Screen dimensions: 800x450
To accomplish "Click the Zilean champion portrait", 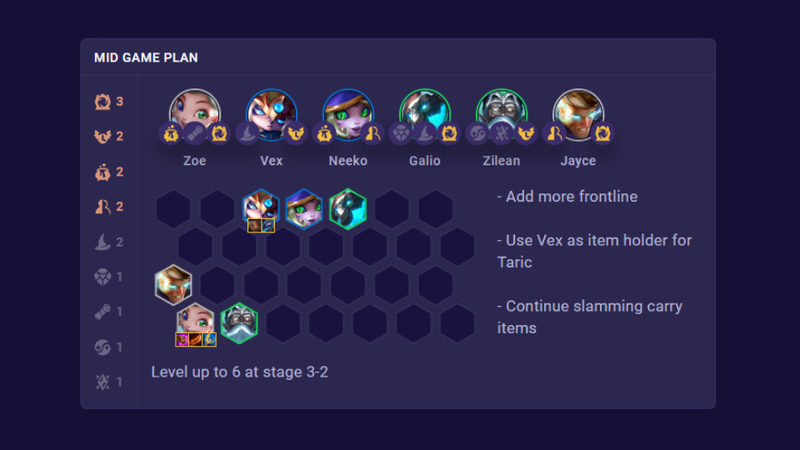I will [x=502, y=114].
